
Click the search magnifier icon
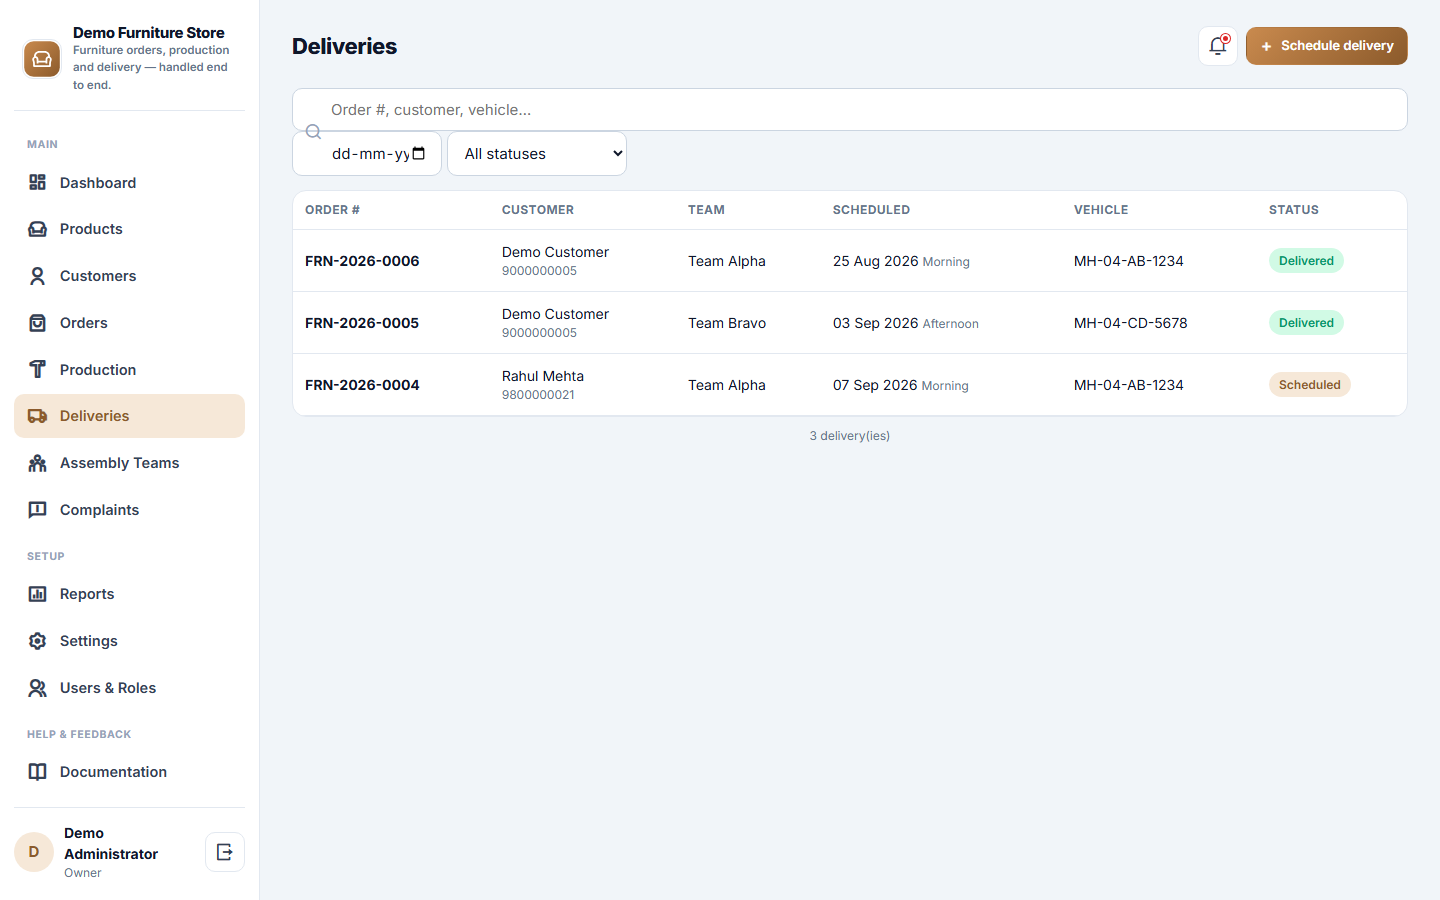point(313,132)
